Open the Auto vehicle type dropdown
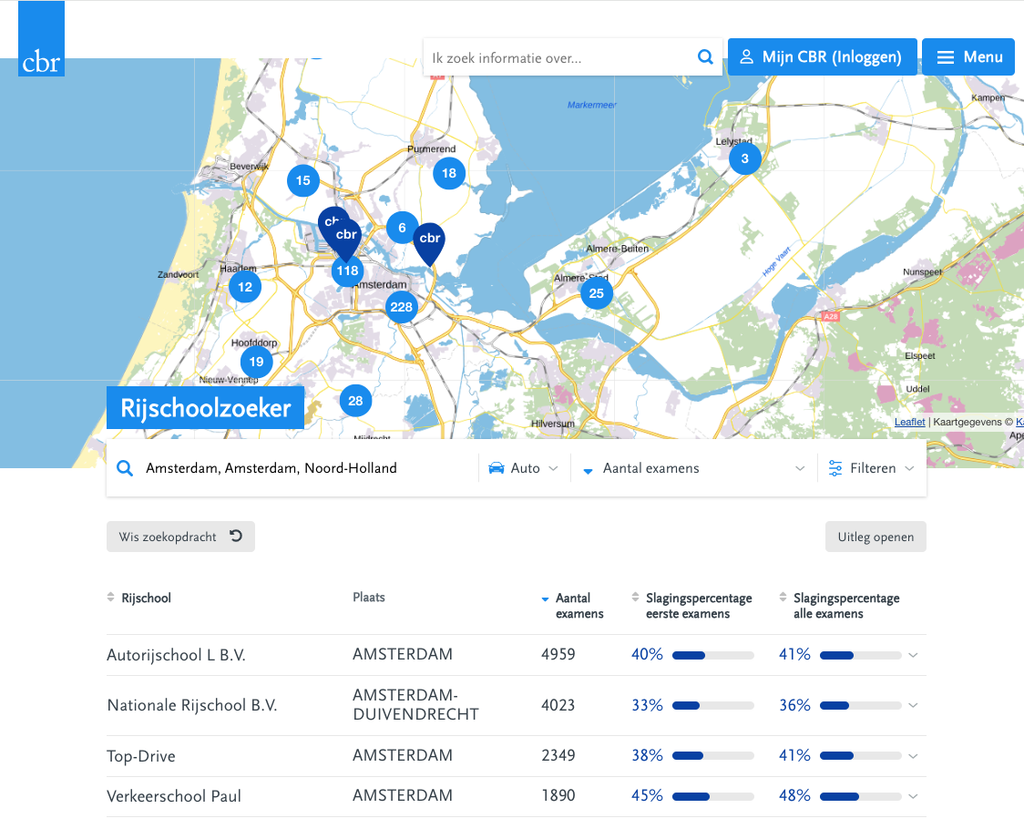Image resolution: width=1024 pixels, height=818 pixels. [524, 468]
